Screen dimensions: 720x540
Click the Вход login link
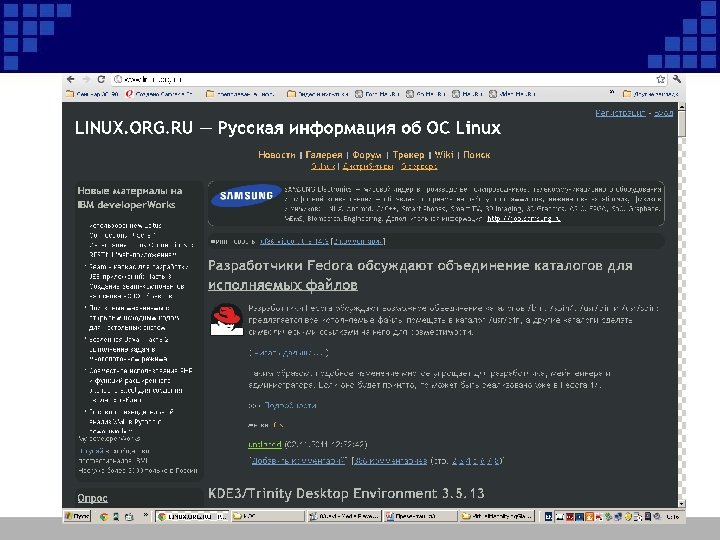click(664, 113)
